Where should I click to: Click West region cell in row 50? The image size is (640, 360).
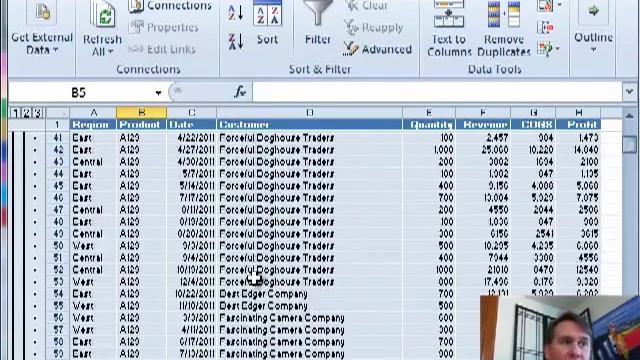[x=93, y=246]
